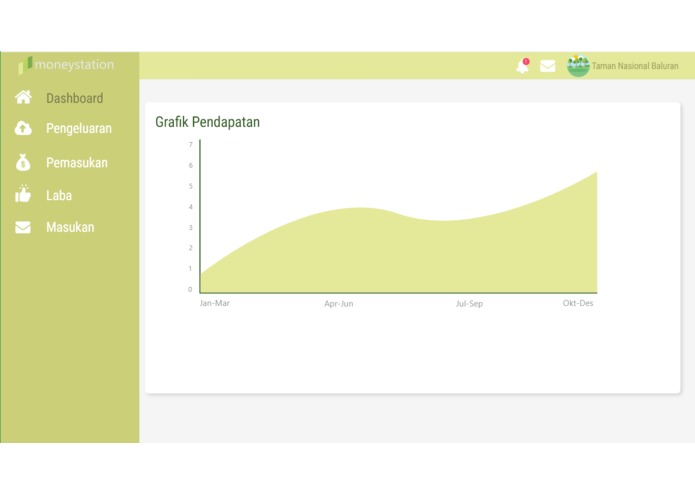Viewport: 695px width, 494px height.
Task: Open the Dashboard menu item
Action: [74, 98]
